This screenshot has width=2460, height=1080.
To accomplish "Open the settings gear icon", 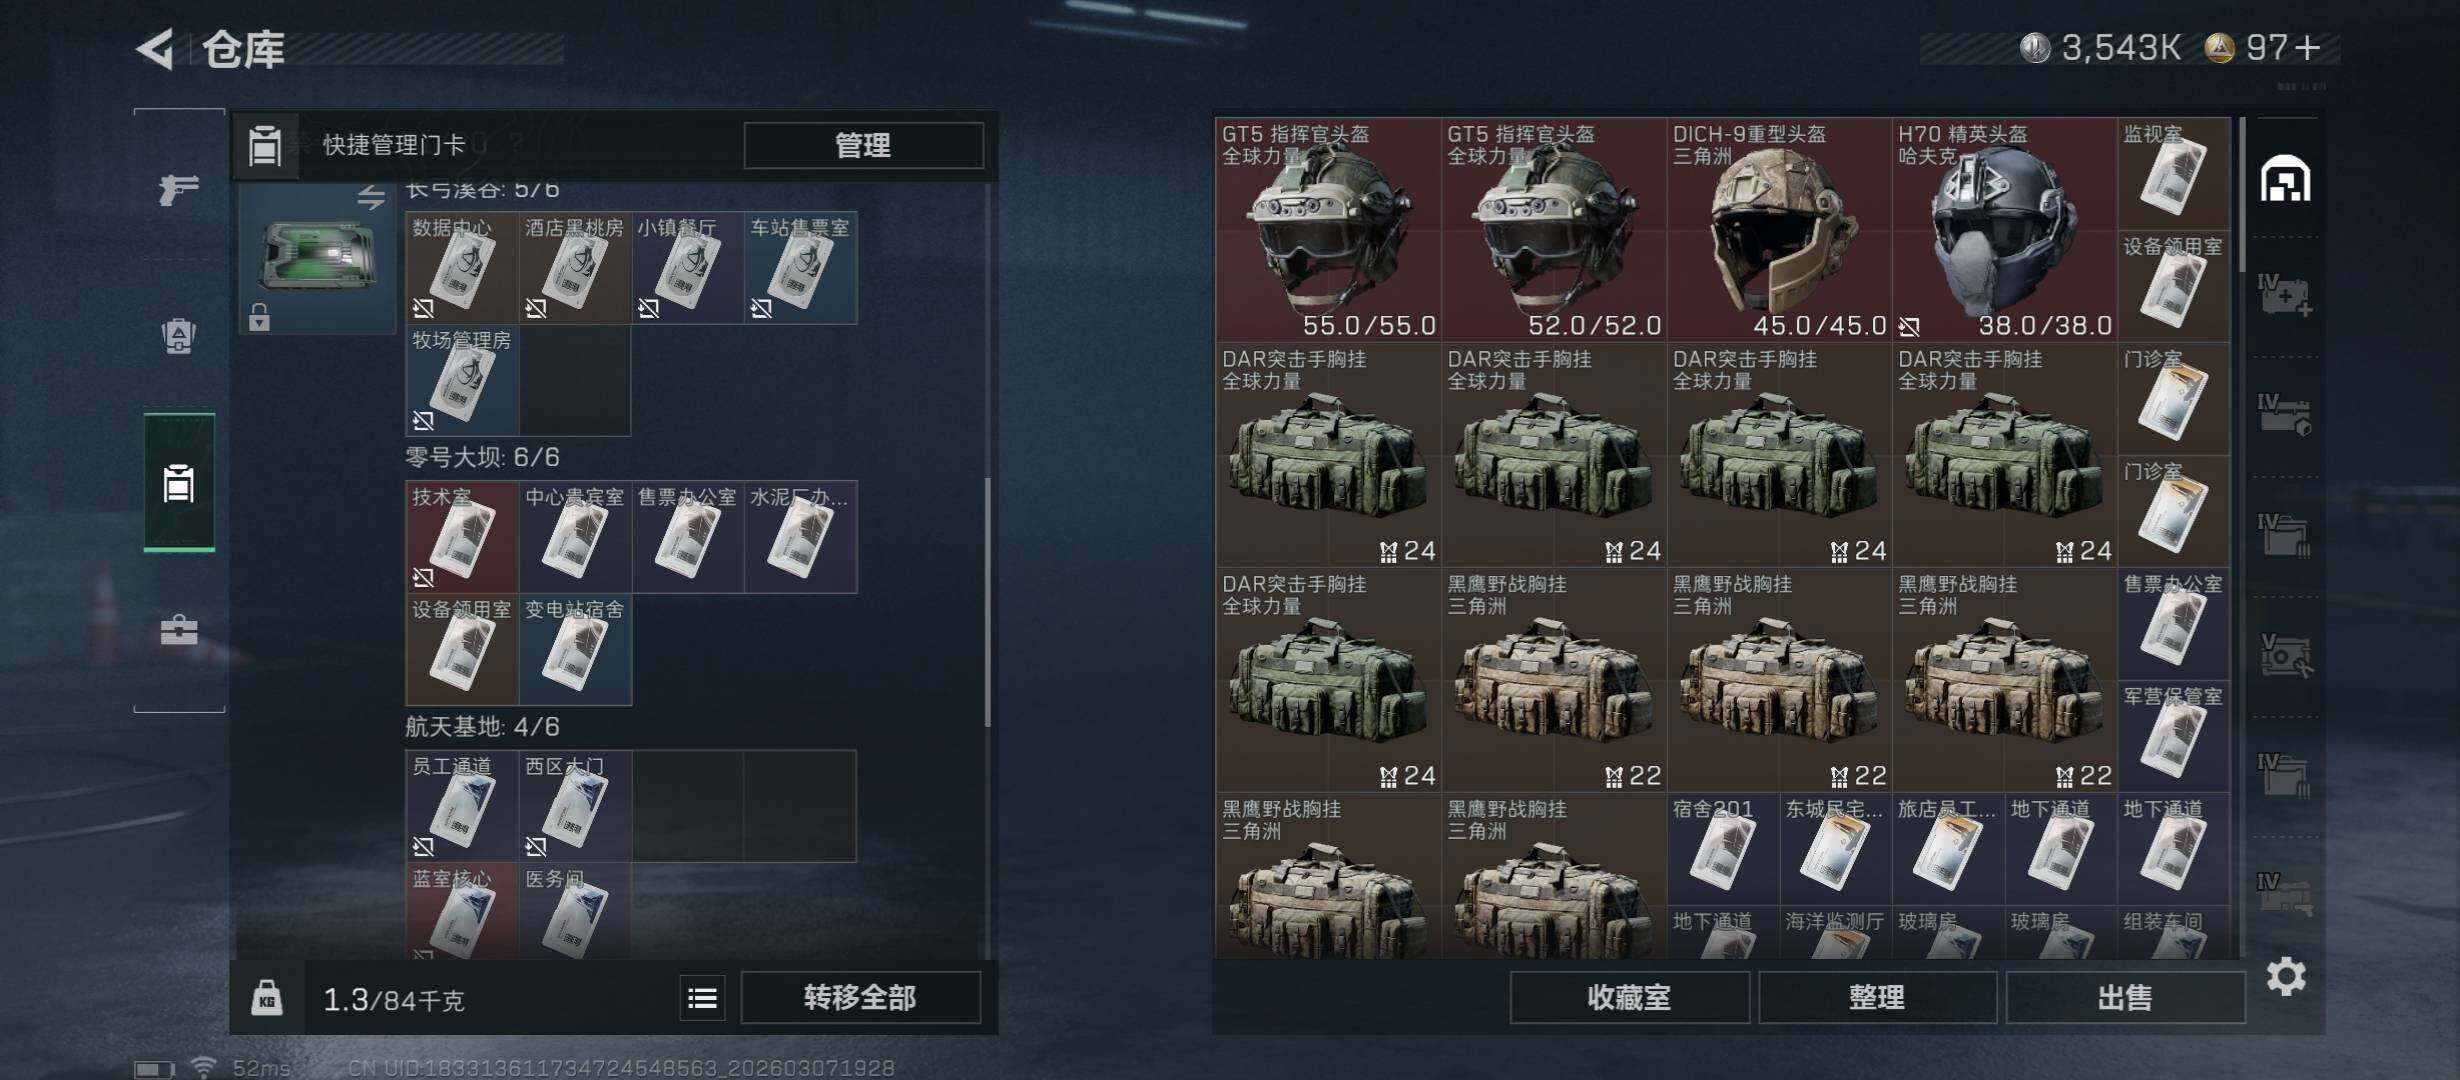I will (x=2286, y=976).
